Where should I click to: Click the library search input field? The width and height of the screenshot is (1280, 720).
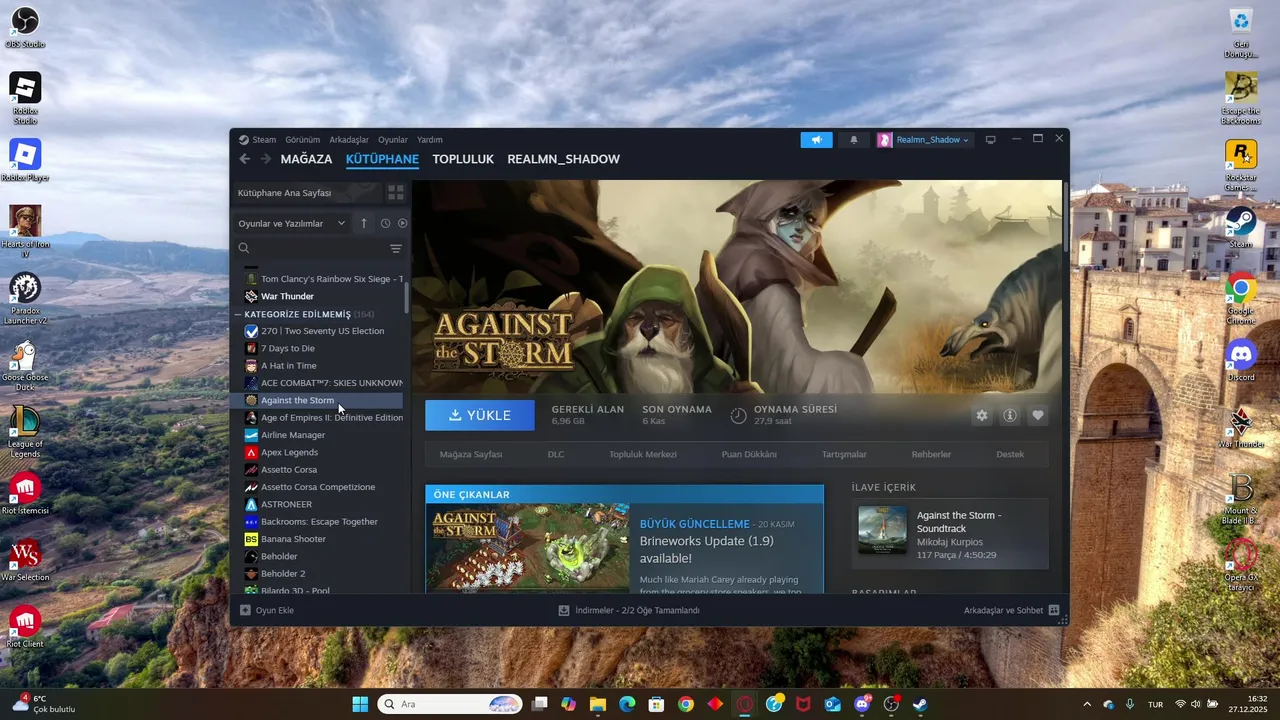[x=318, y=248]
